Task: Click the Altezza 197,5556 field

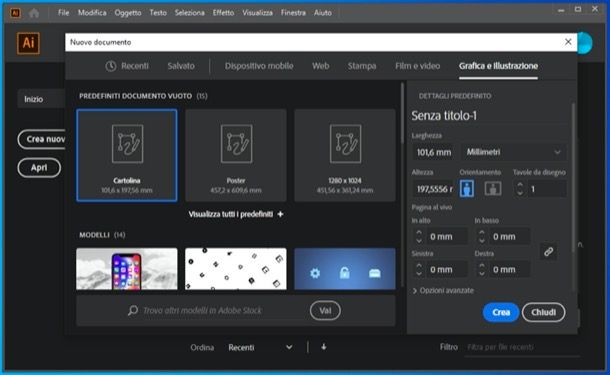Action: pyautogui.click(x=433, y=189)
